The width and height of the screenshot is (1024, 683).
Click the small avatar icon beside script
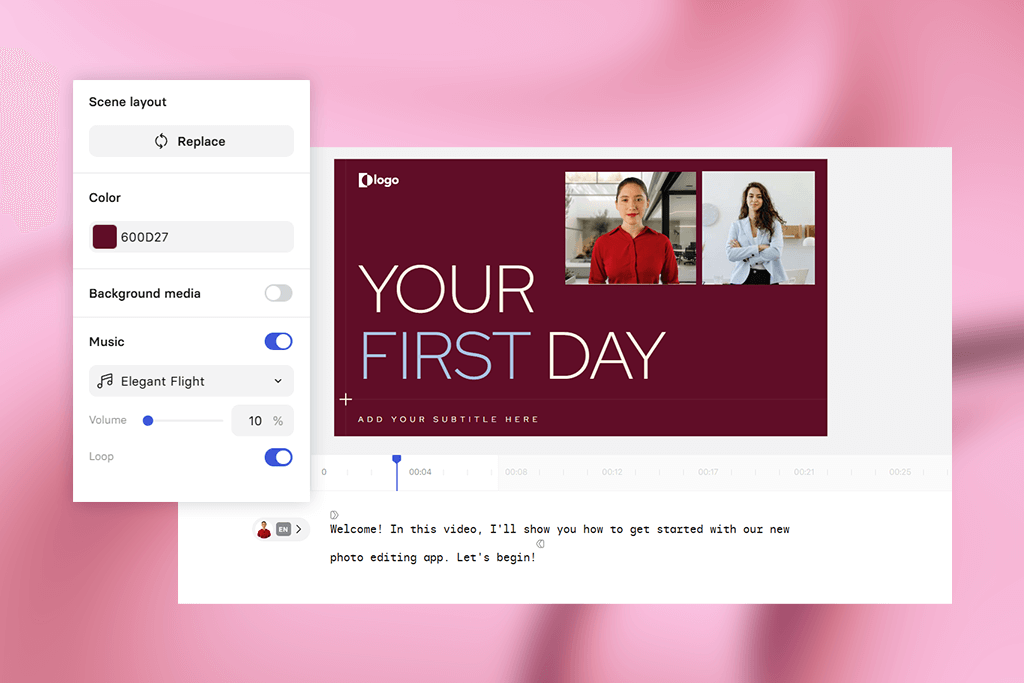(264, 529)
